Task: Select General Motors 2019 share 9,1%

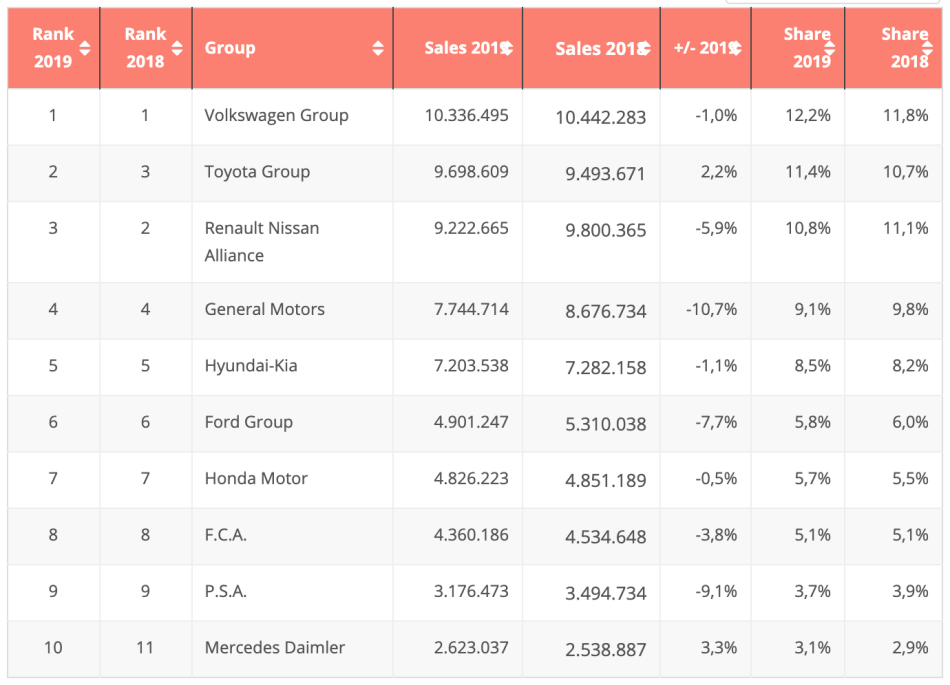Action: click(x=812, y=309)
